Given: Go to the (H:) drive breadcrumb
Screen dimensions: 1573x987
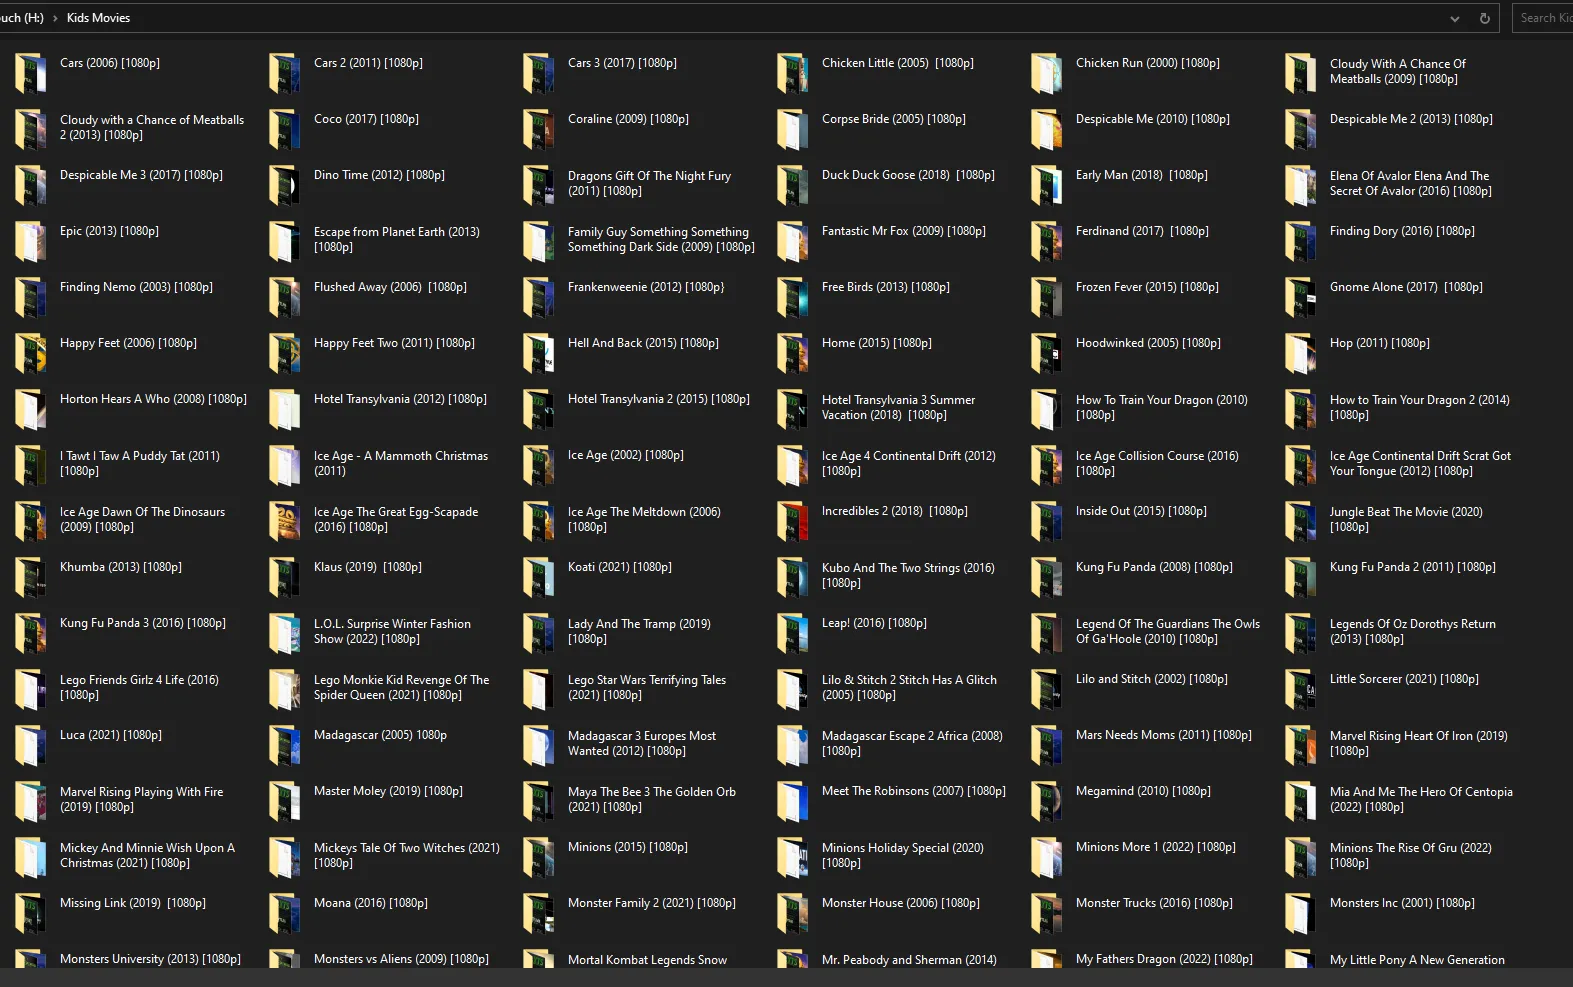Looking at the screenshot, I should 22,18.
